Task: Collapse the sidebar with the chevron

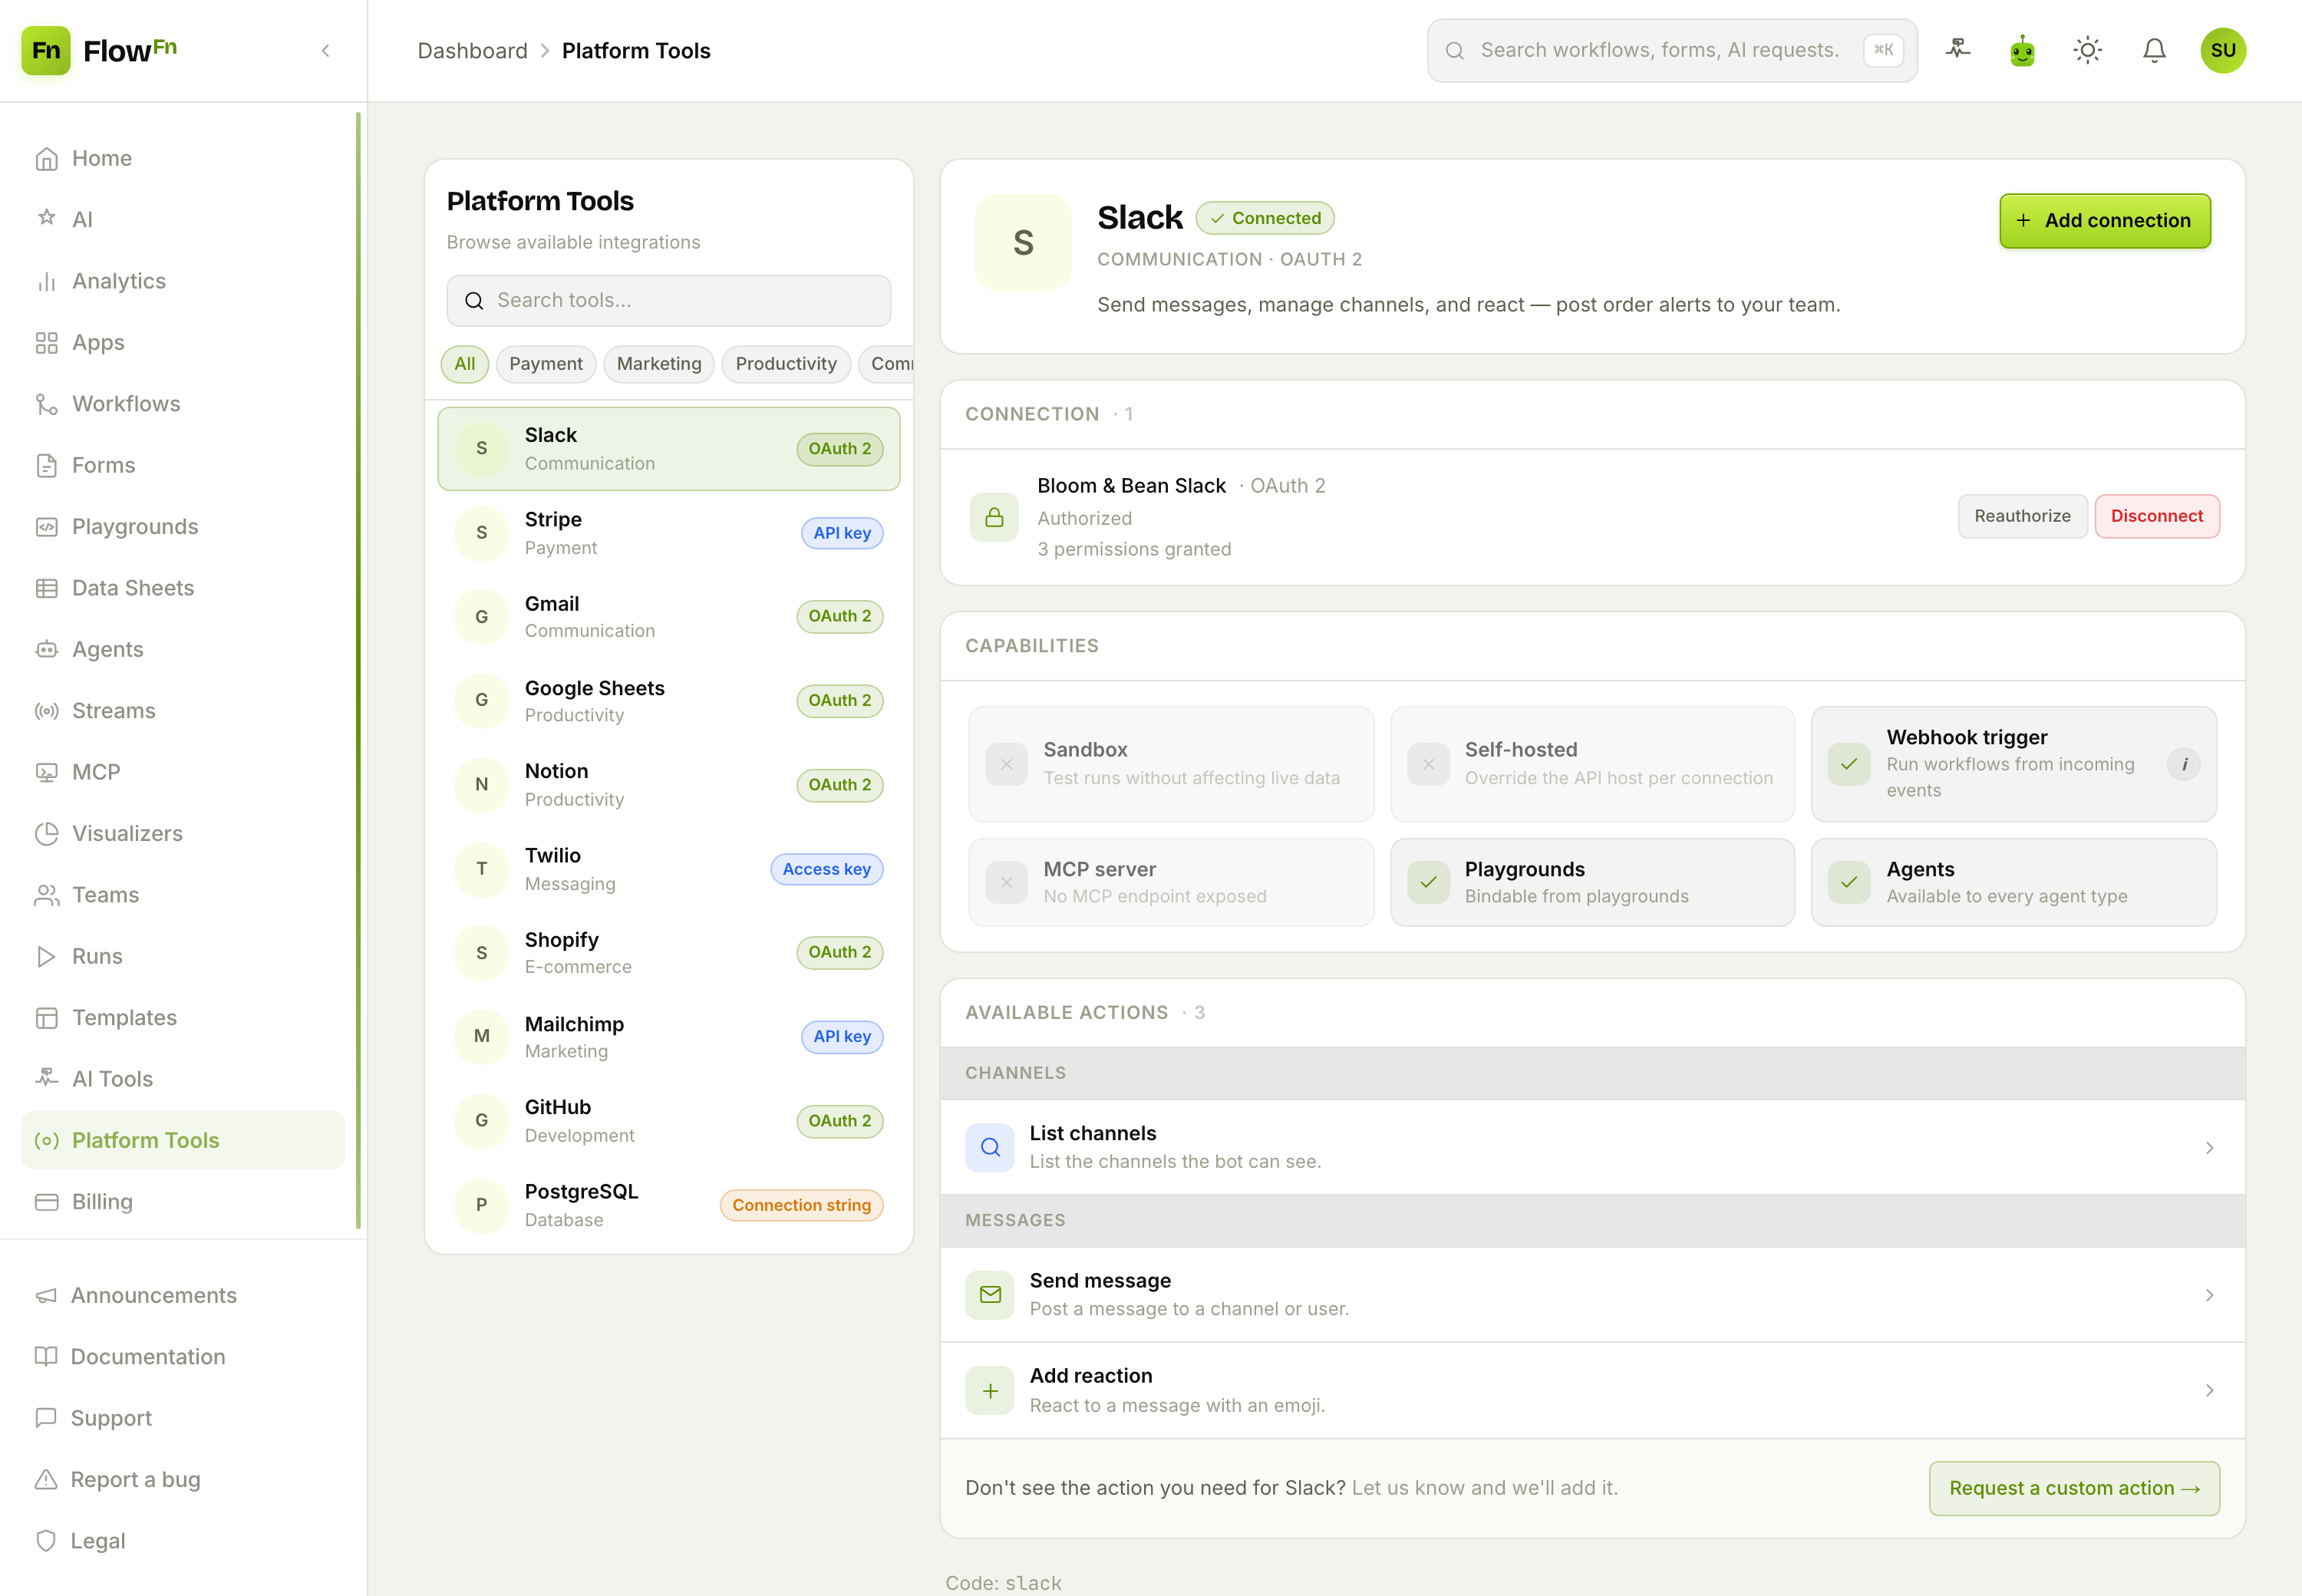Action: tap(326, 50)
